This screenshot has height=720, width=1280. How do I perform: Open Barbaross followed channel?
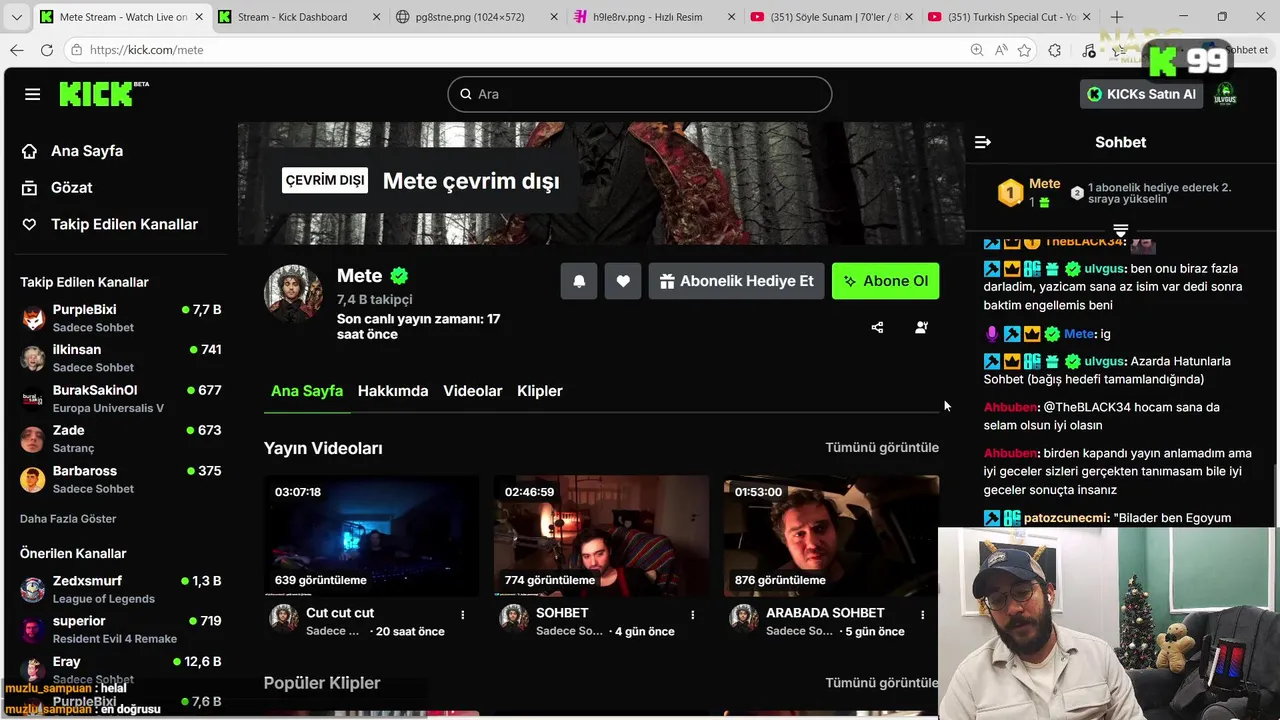[121, 479]
